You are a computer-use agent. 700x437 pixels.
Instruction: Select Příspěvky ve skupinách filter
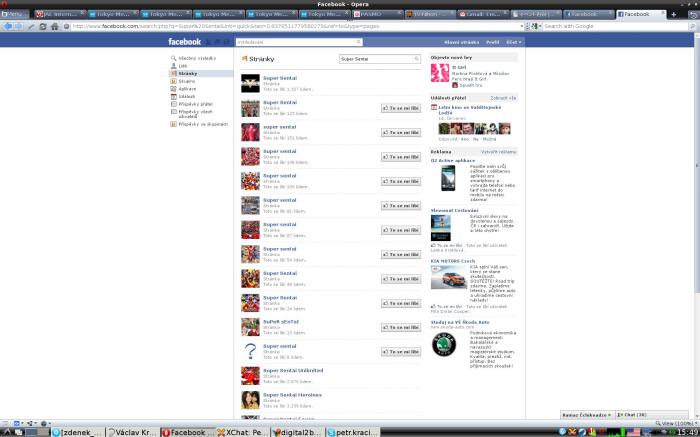click(x=203, y=125)
